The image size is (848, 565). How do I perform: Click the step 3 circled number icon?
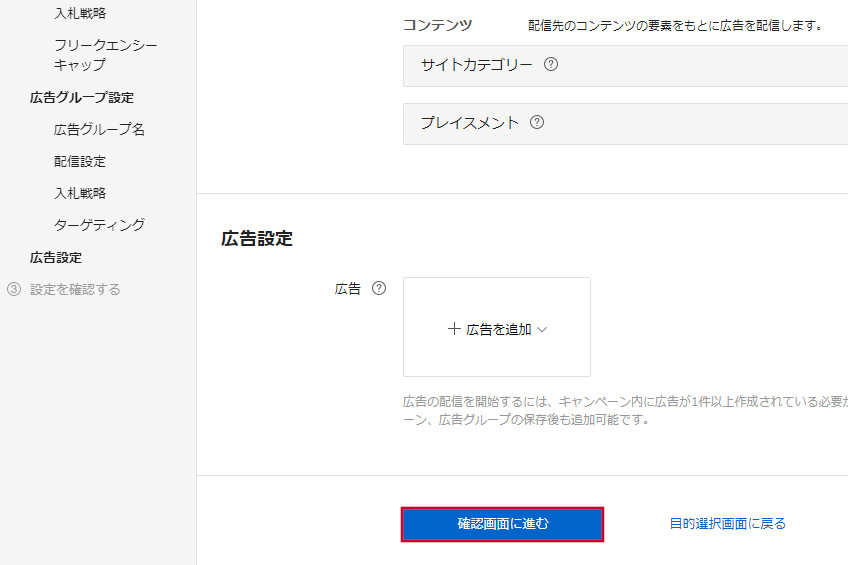(14, 289)
